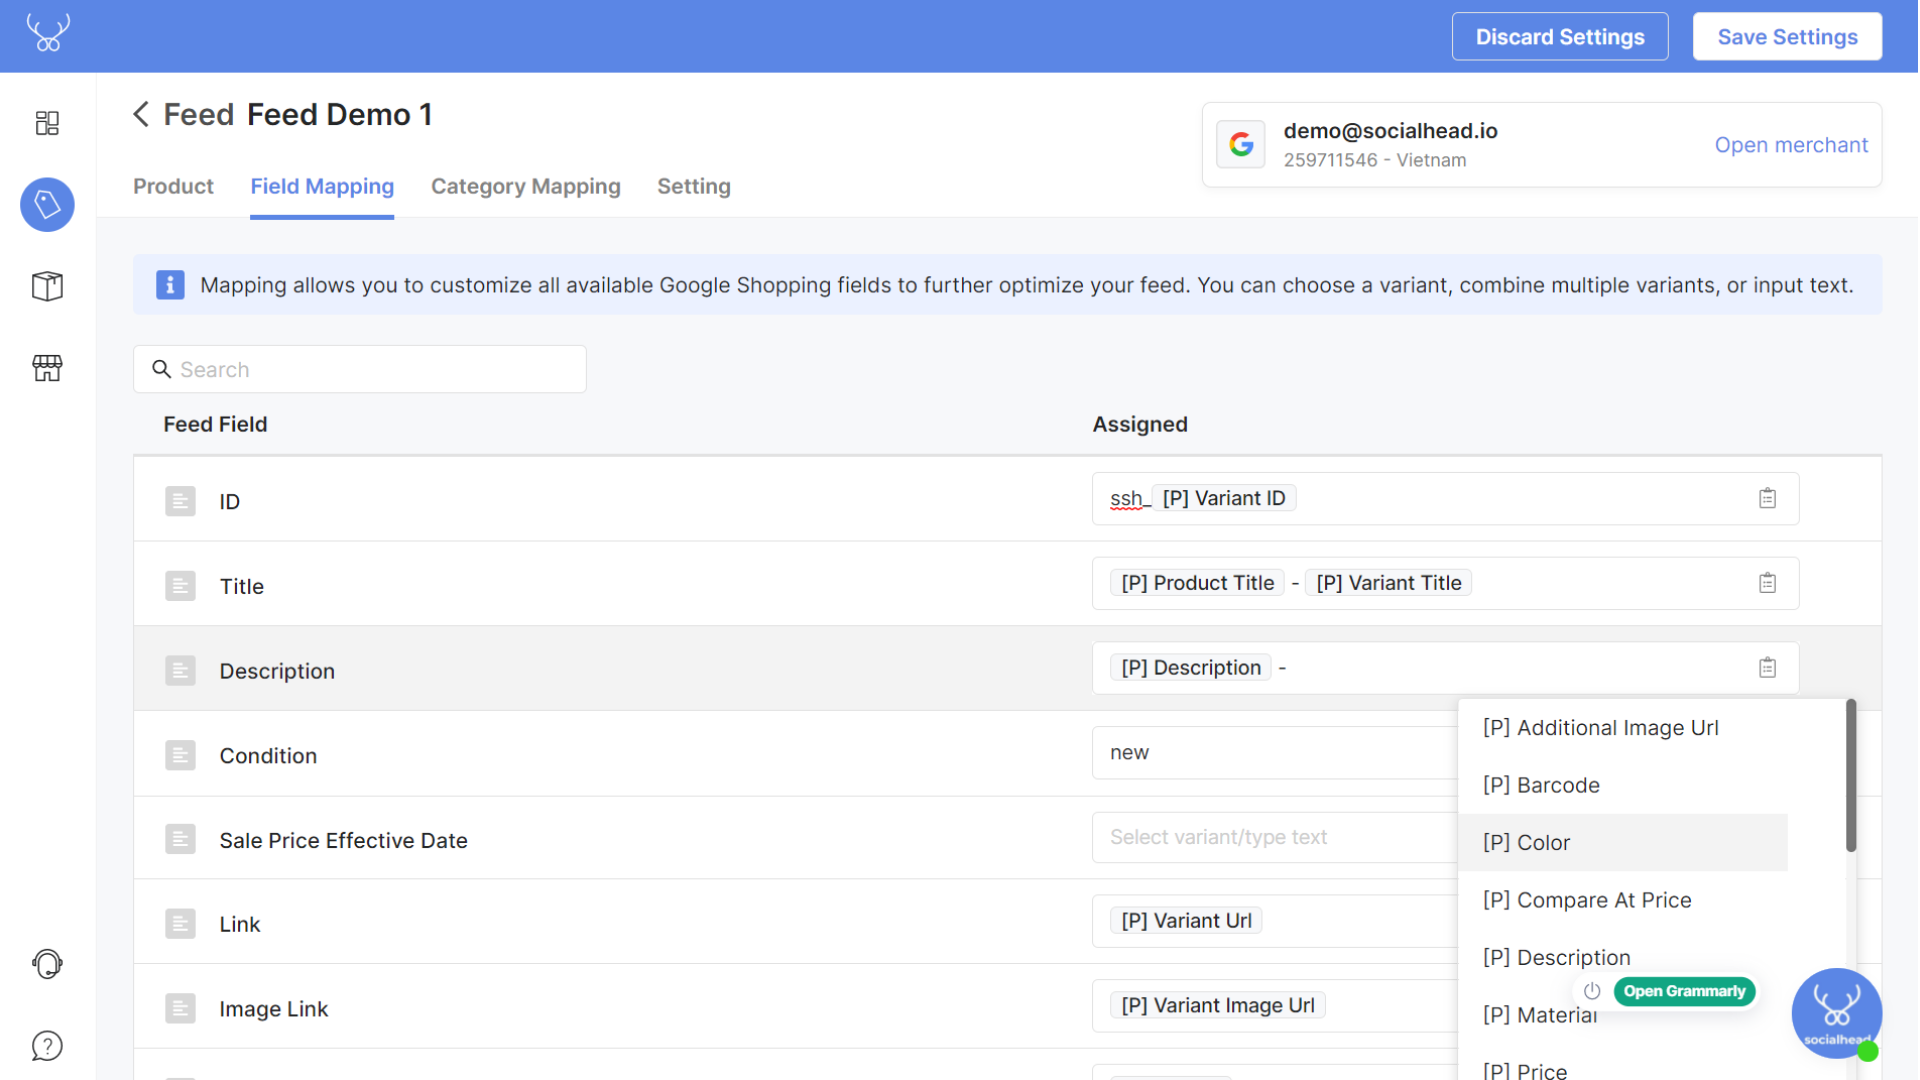Click Save Settings button

[1787, 37]
